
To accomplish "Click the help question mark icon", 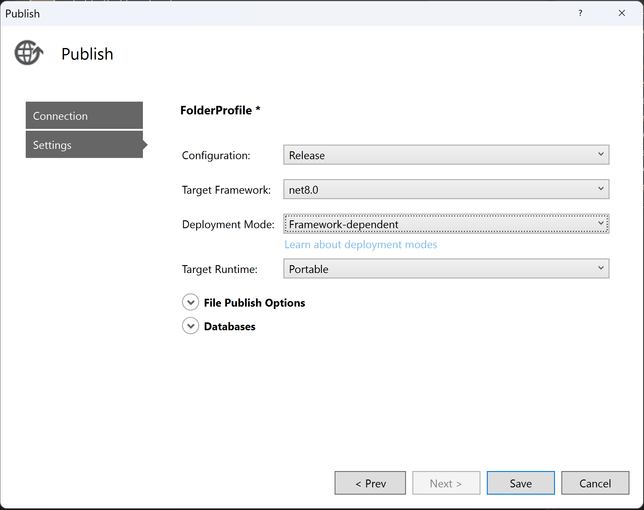I will point(580,13).
